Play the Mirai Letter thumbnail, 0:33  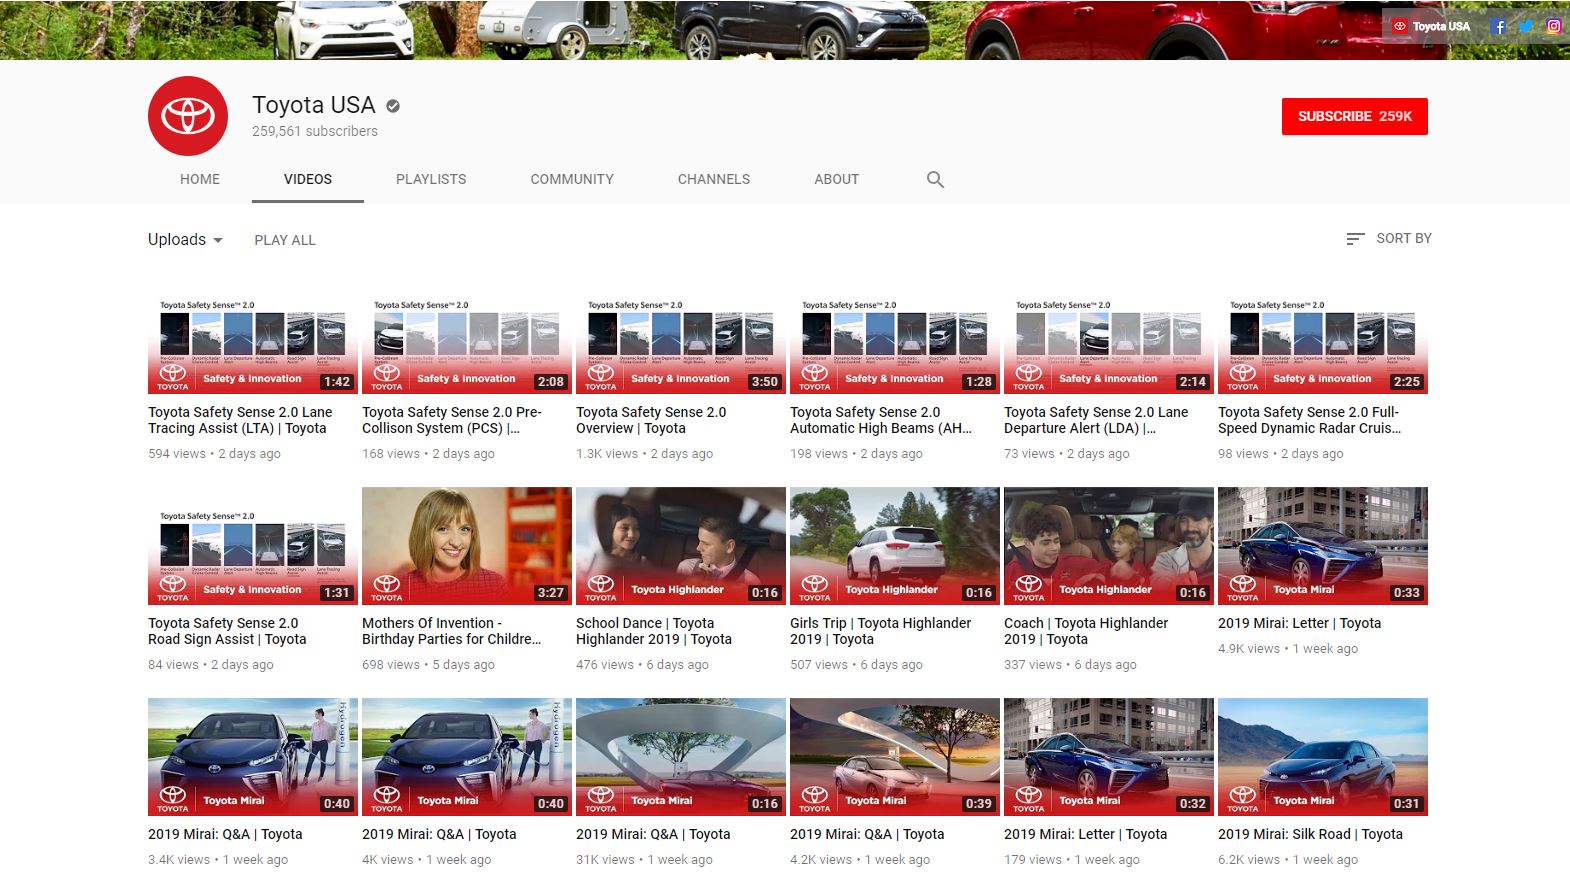tap(1323, 546)
